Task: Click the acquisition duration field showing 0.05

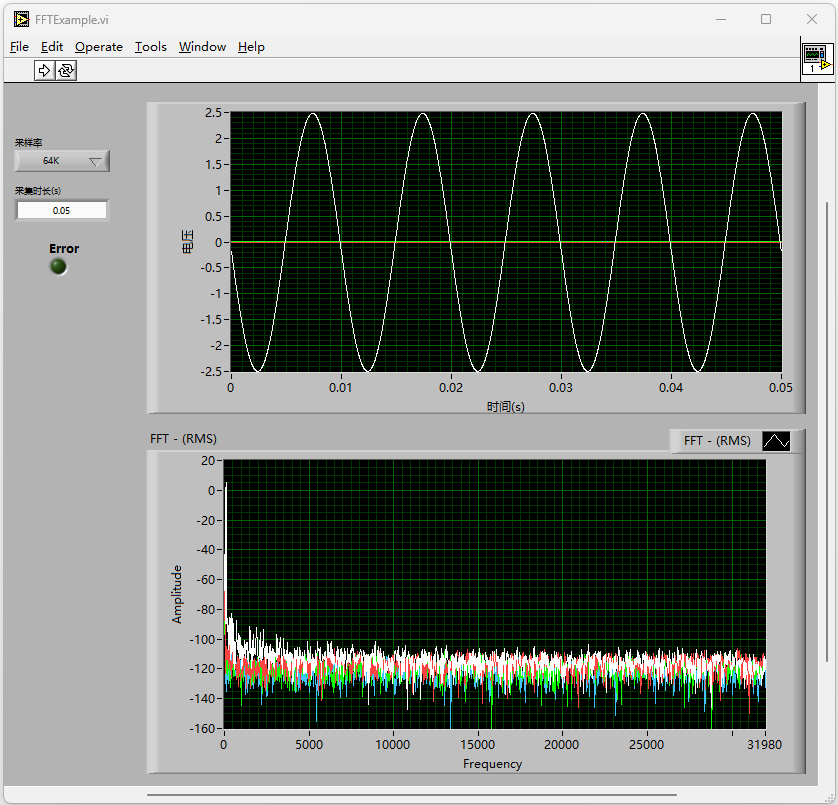Action: [61, 210]
